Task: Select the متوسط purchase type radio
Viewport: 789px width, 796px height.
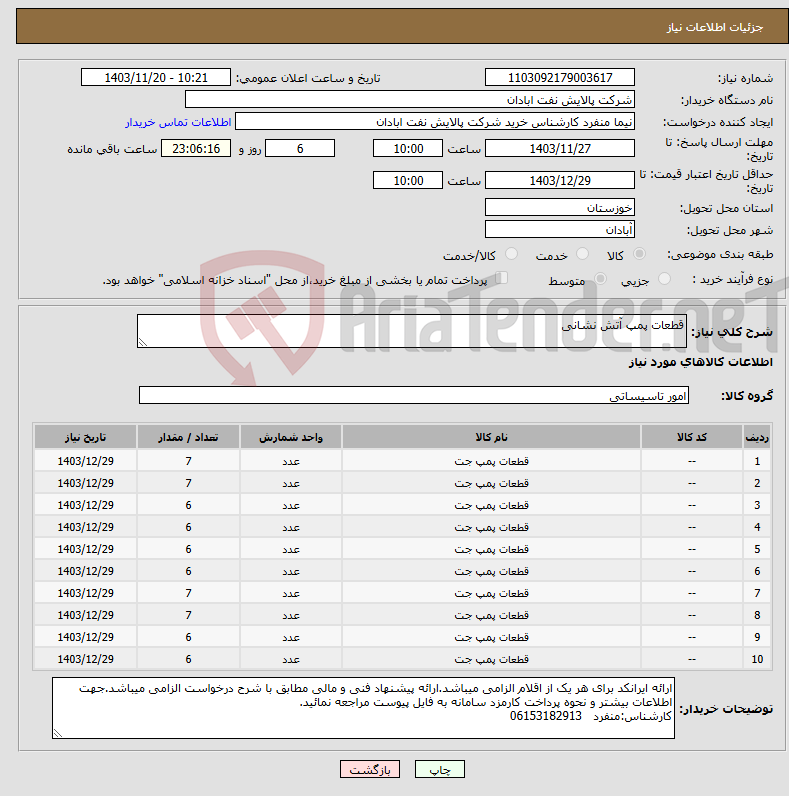Action: tap(600, 278)
